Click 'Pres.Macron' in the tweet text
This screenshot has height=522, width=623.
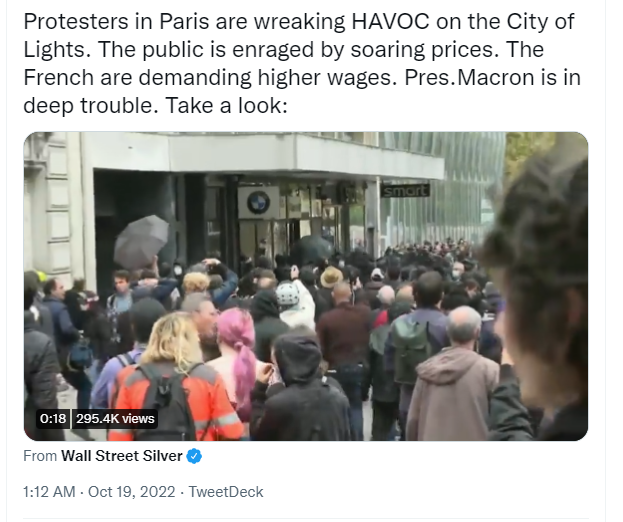[x=469, y=77]
